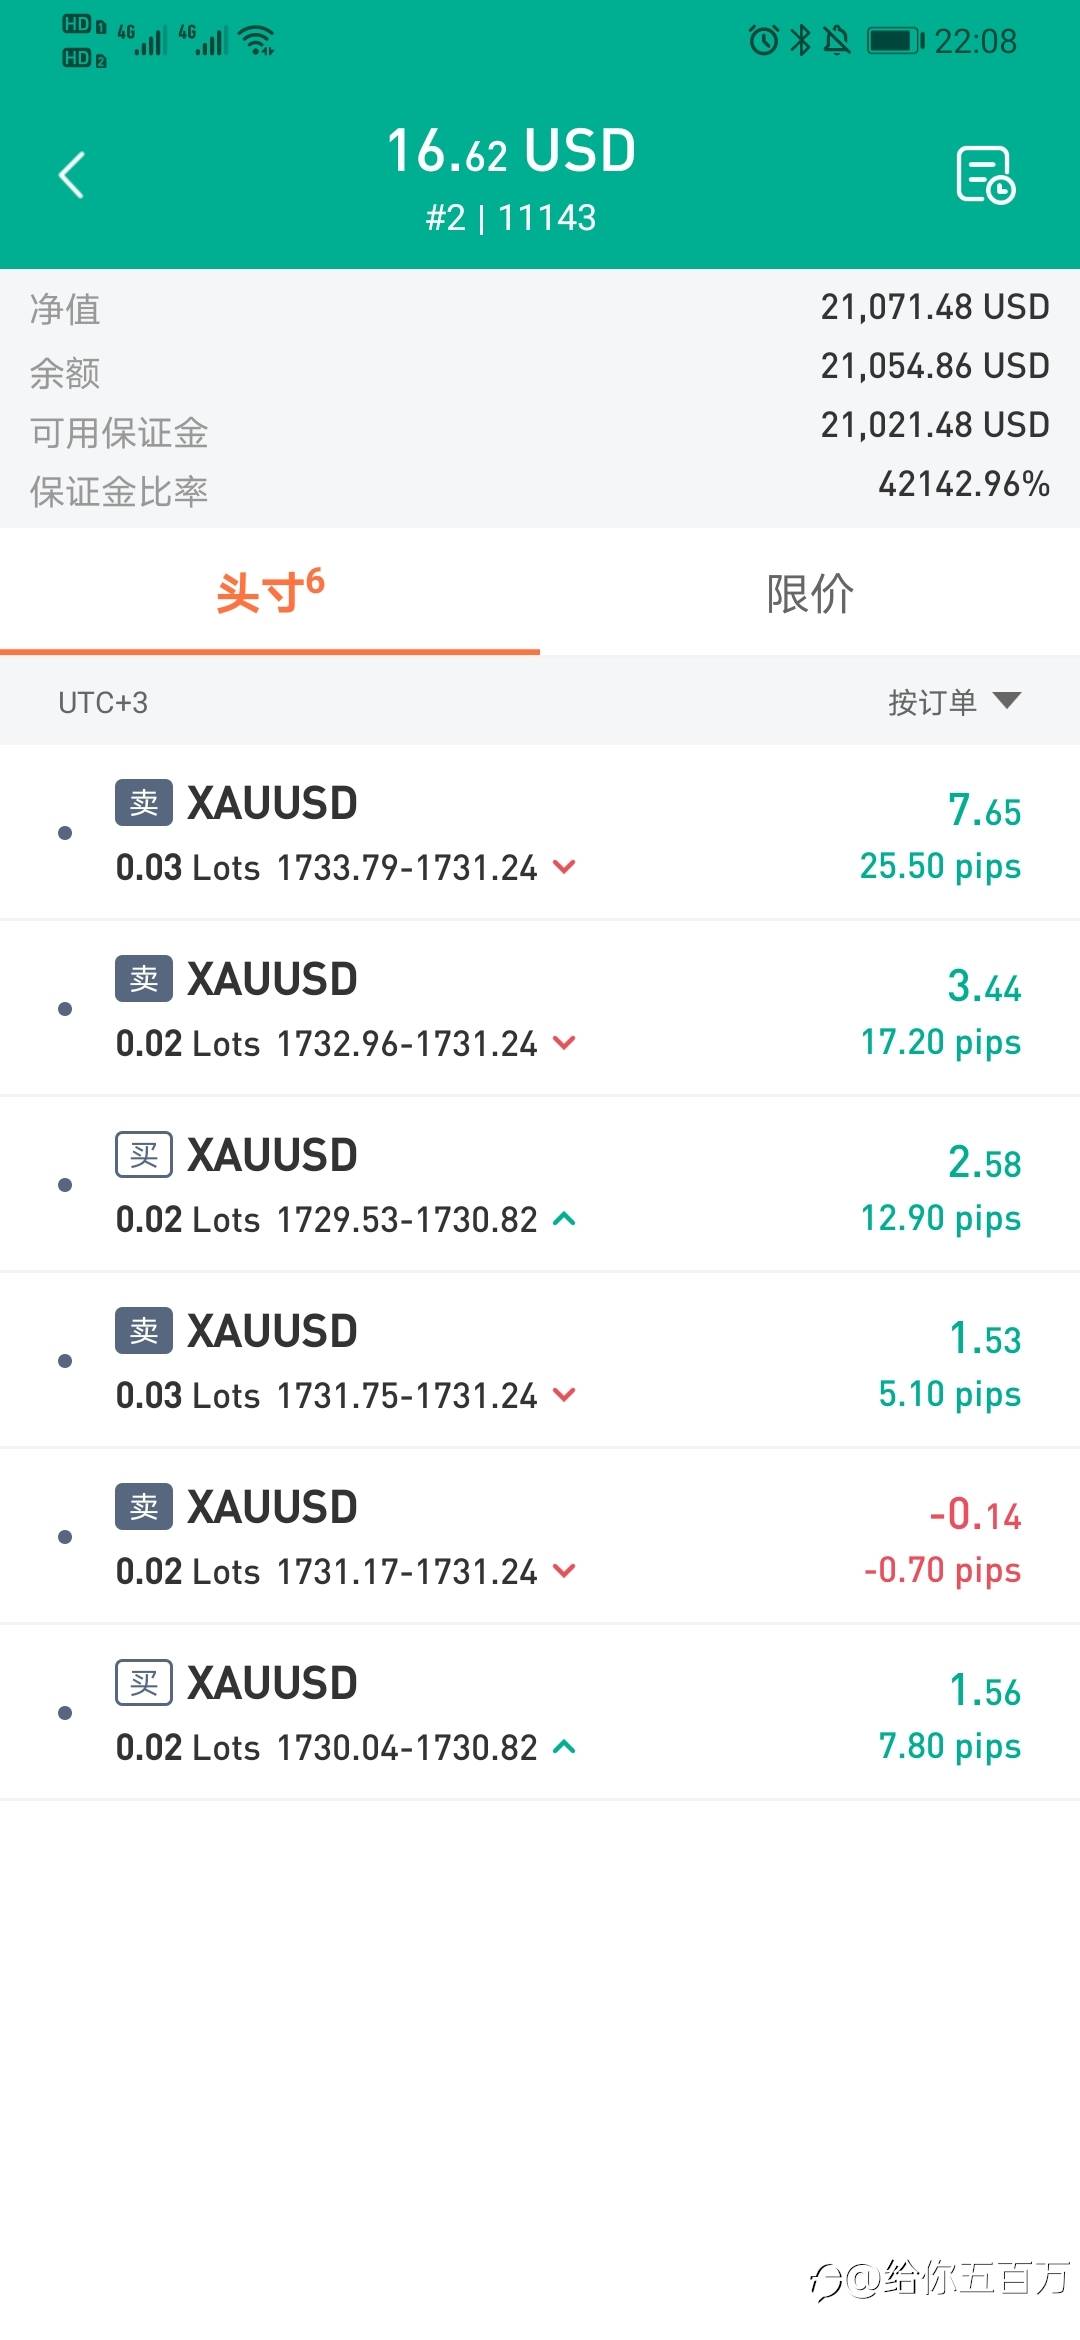Tap the back arrow icon
Screen dimensions: 1080x2340
(72, 176)
